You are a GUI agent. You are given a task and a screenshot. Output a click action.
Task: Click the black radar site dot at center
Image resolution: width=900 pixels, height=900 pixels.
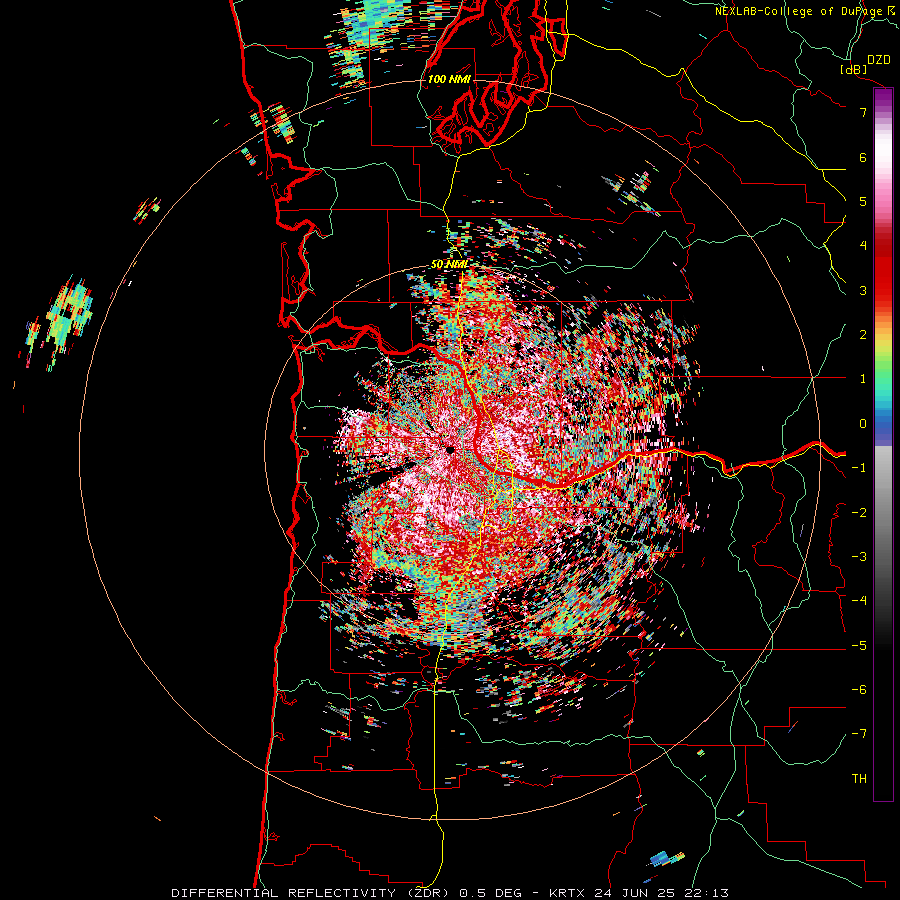click(x=449, y=450)
